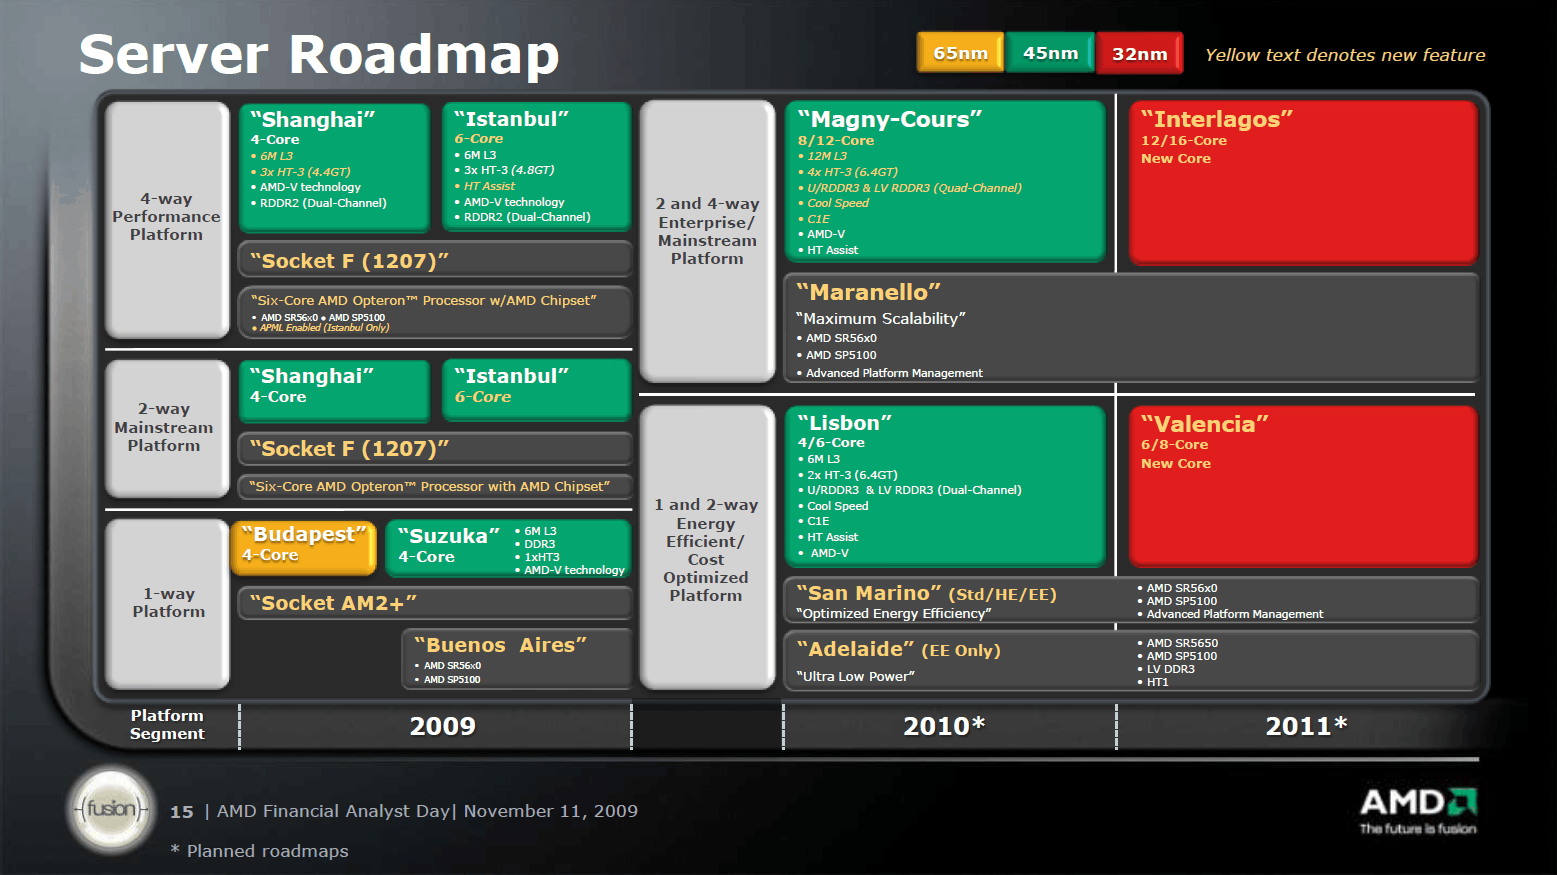The height and width of the screenshot is (875, 1557).
Task: Click "U/RDDR3 & LV RDDR3 (Quad-Channel)" bullet
Action: point(914,188)
